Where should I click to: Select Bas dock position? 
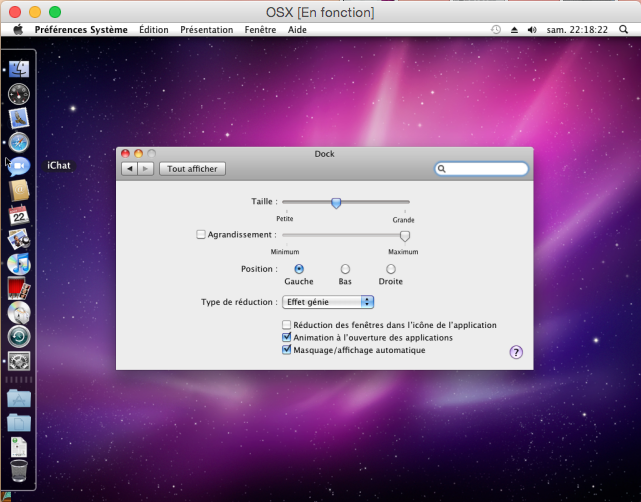(x=345, y=269)
